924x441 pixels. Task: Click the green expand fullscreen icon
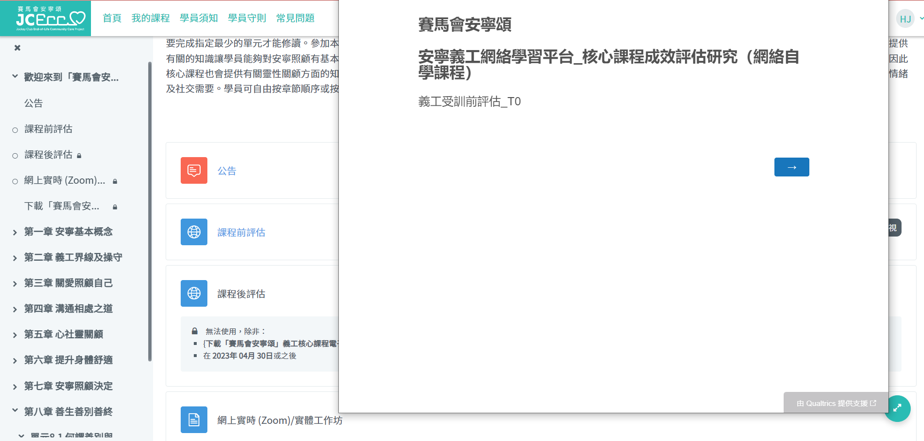point(897,408)
